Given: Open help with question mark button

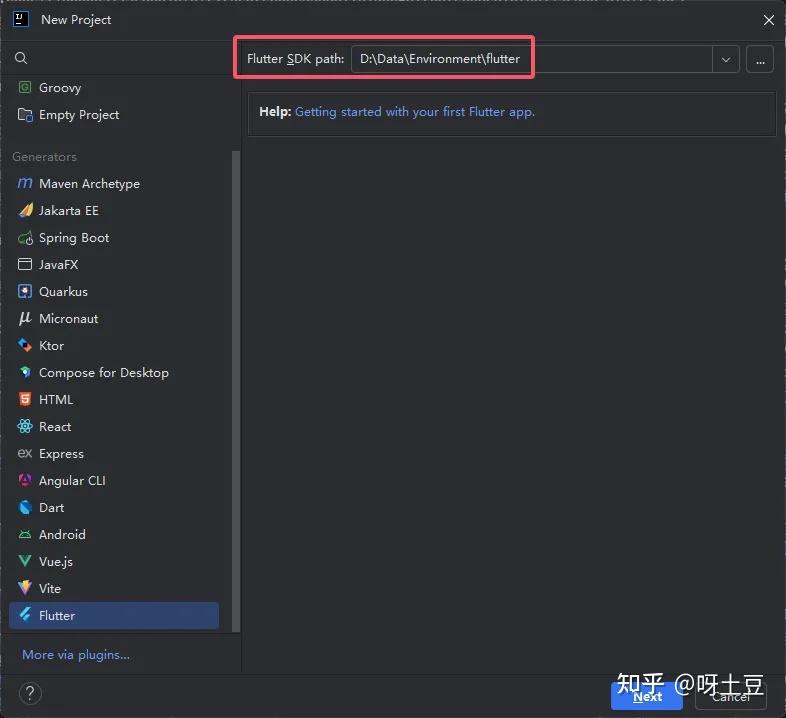Looking at the screenshot, I should 30,694.
